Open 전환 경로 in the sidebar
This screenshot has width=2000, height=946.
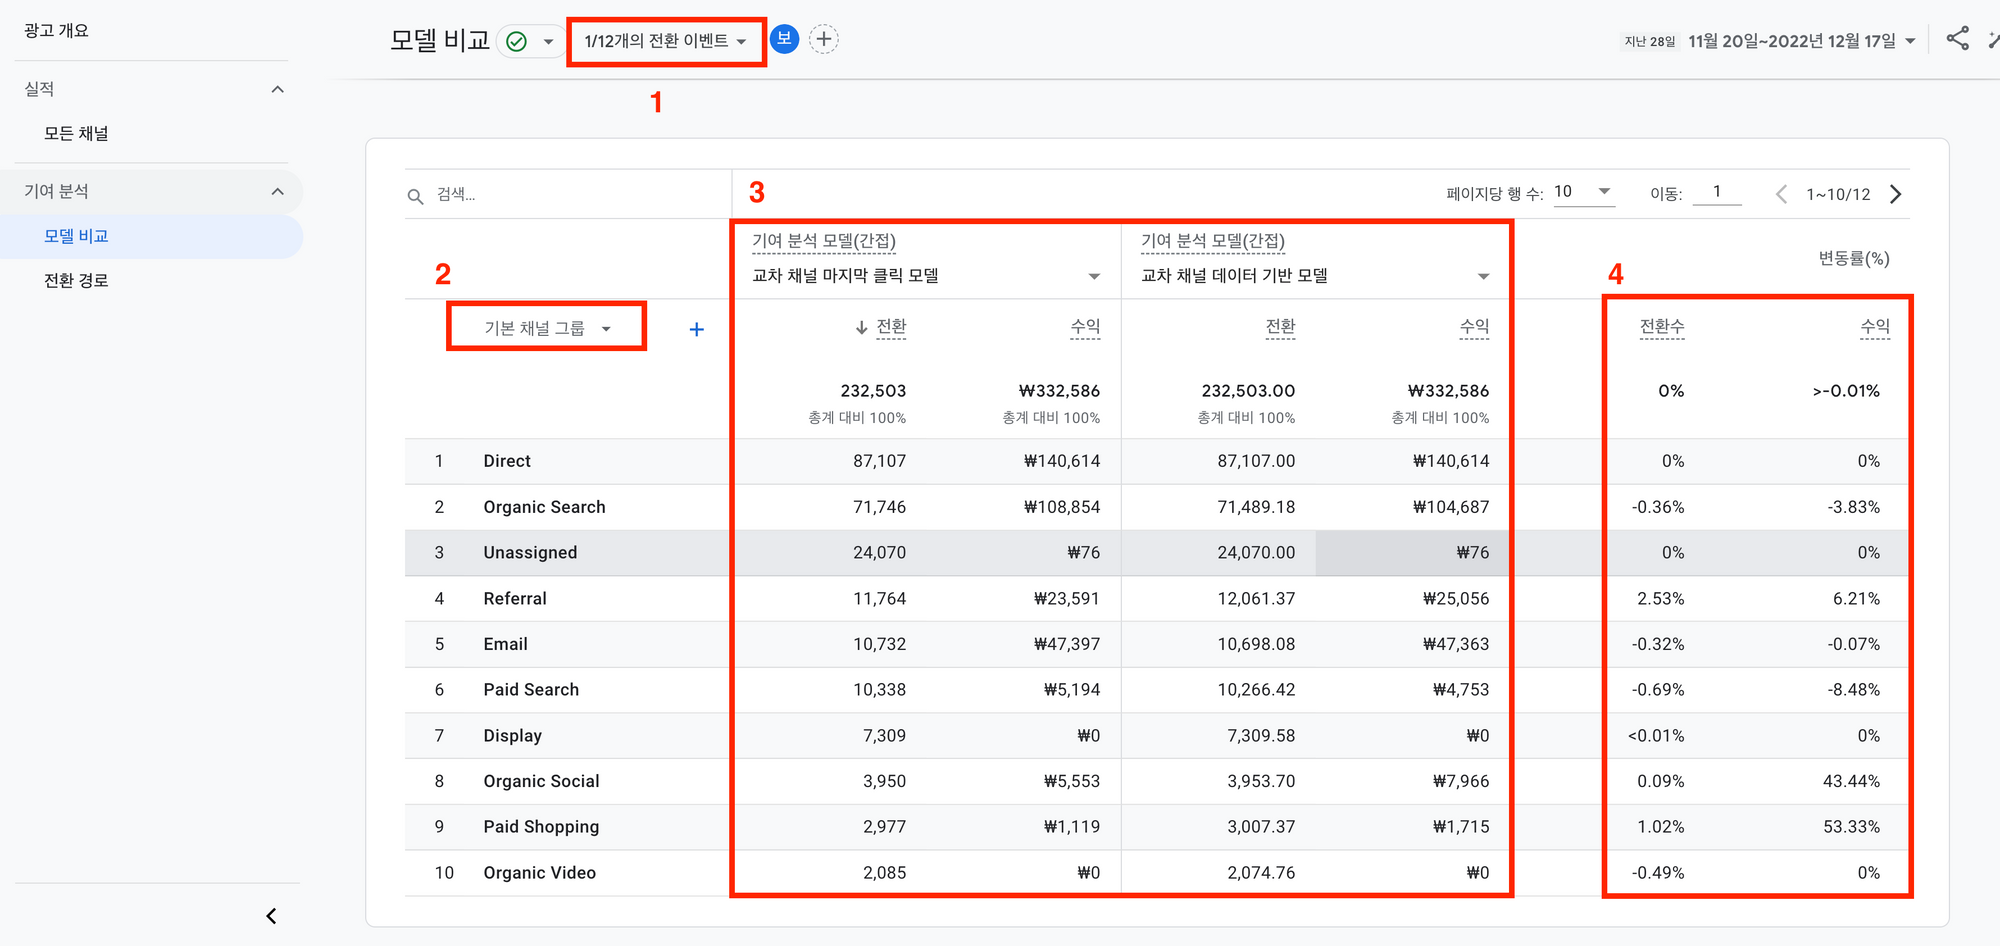76,280
